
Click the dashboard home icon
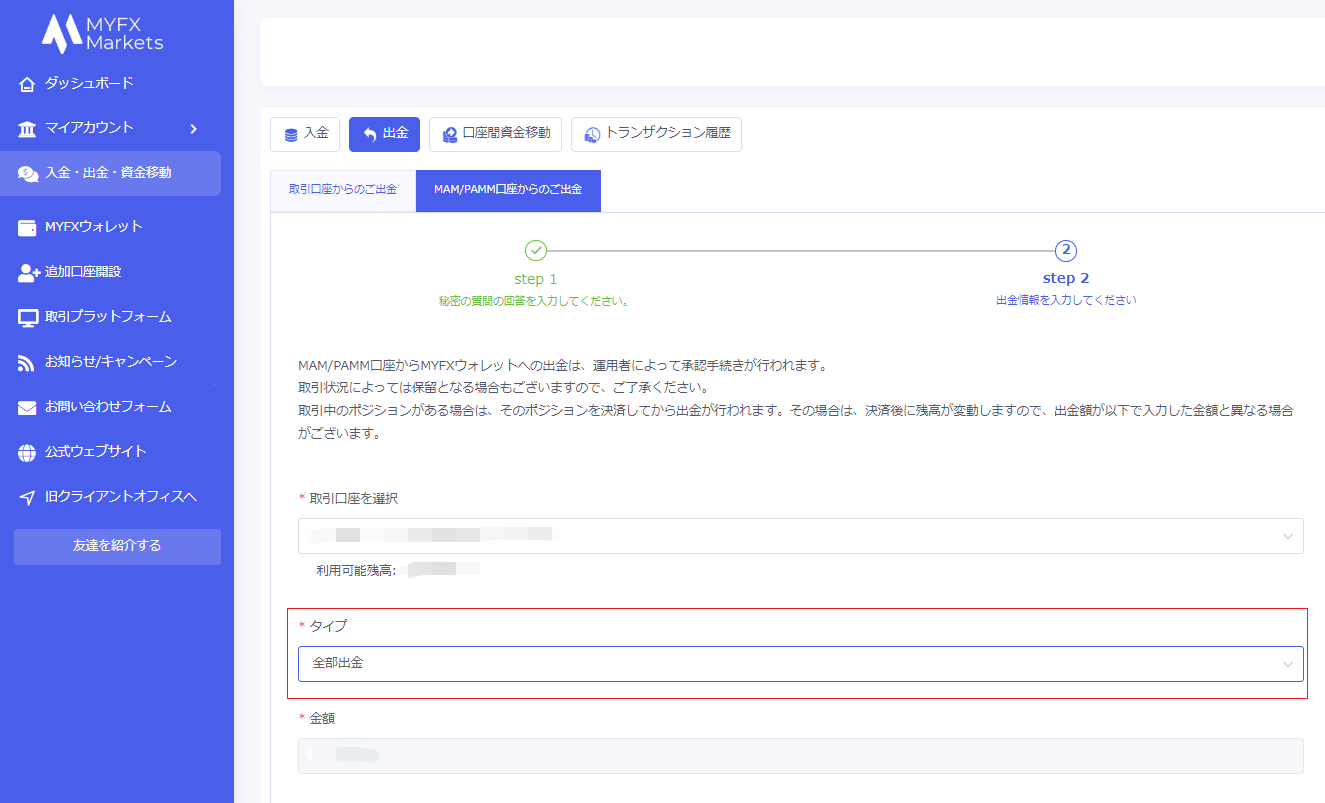tap(27, 84)
